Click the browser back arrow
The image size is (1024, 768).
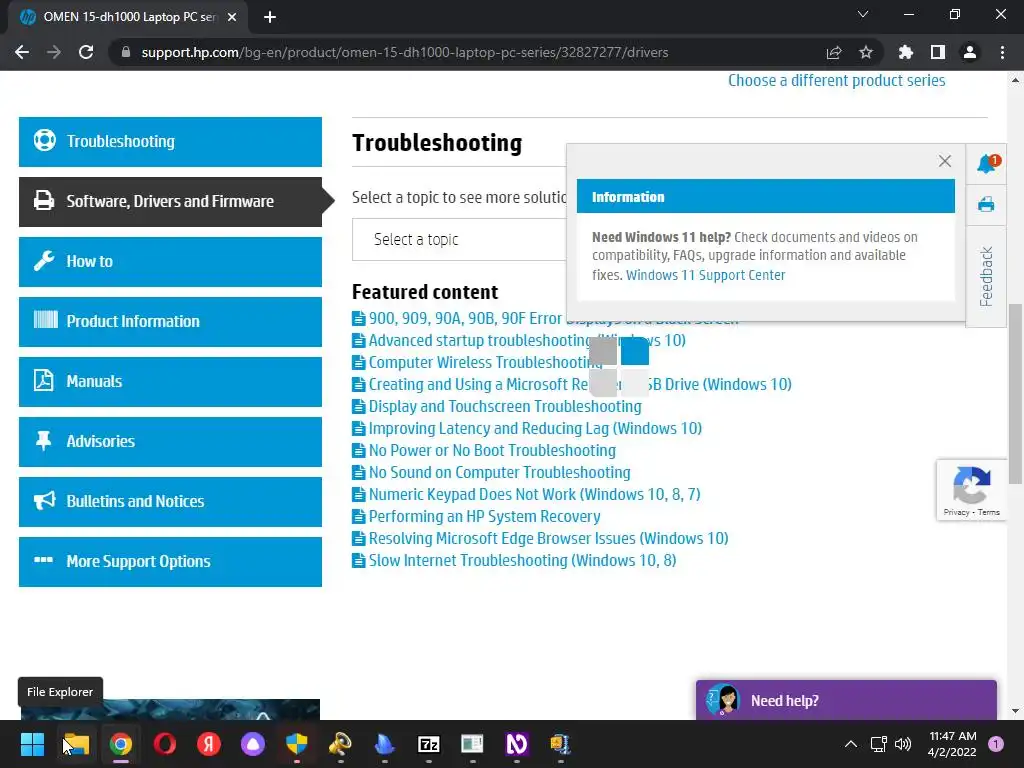coord(22,52)
